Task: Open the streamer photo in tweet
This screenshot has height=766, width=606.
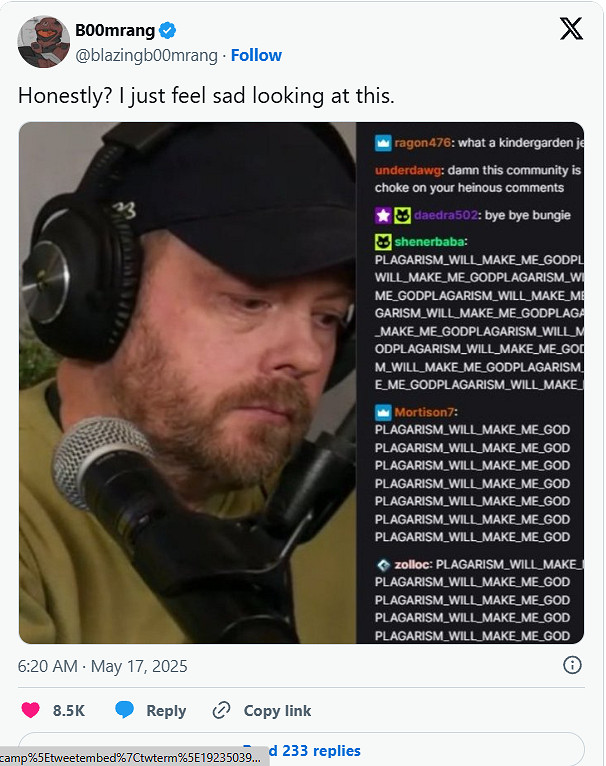Action: [x=188, y=383]
